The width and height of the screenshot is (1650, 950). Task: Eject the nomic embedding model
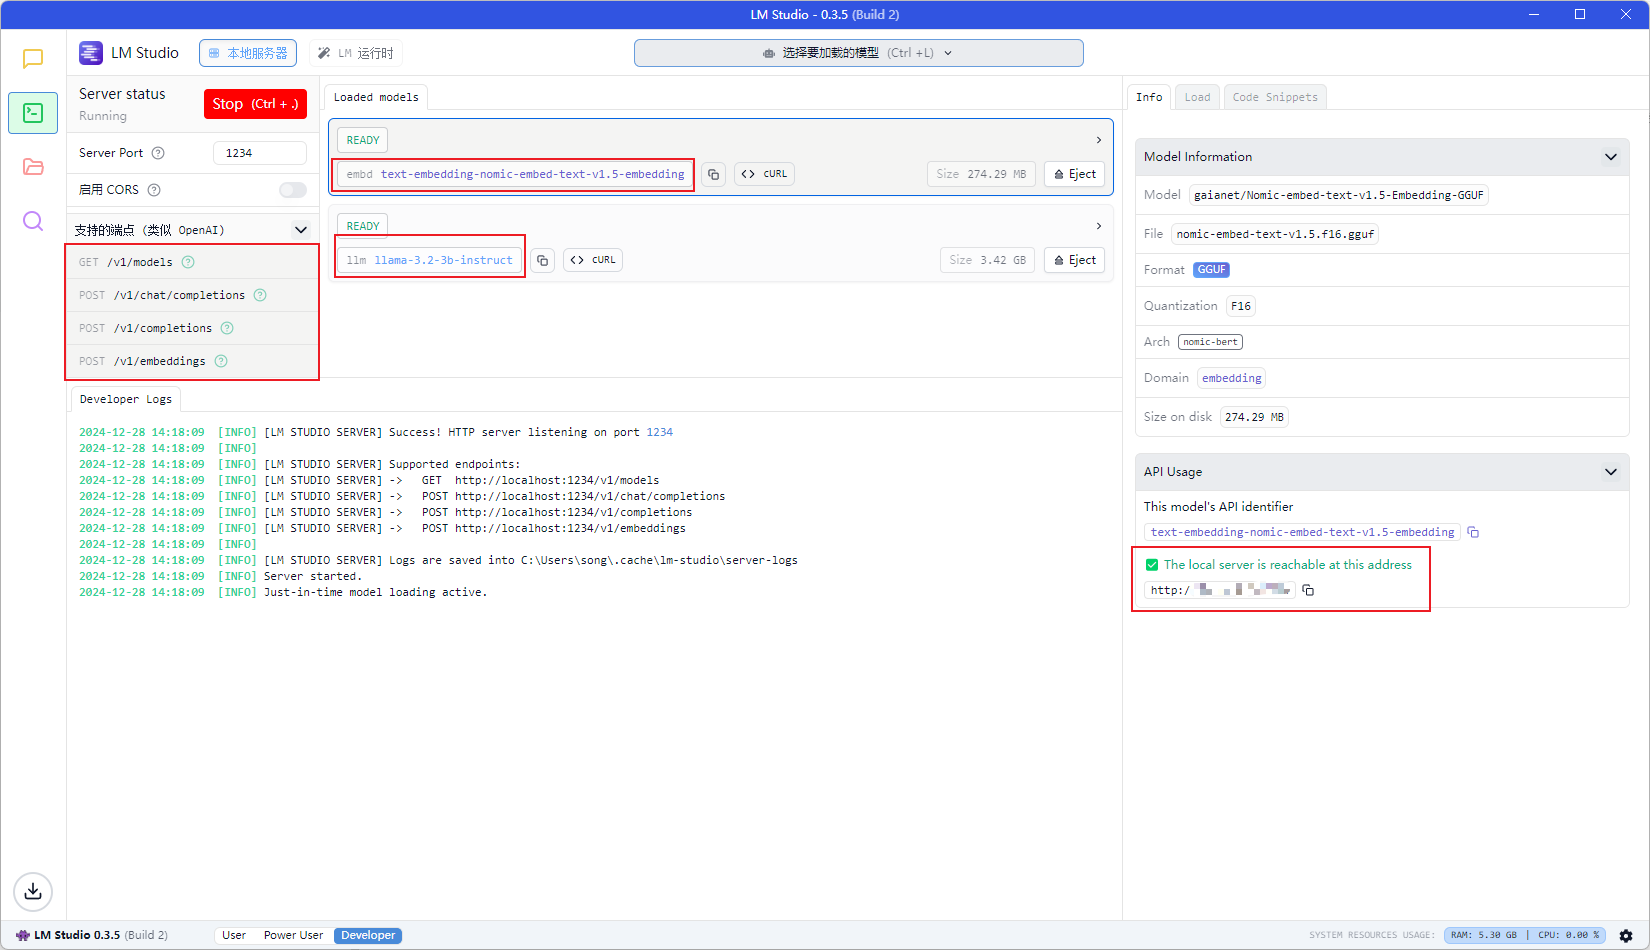[x=1074, y=174]
